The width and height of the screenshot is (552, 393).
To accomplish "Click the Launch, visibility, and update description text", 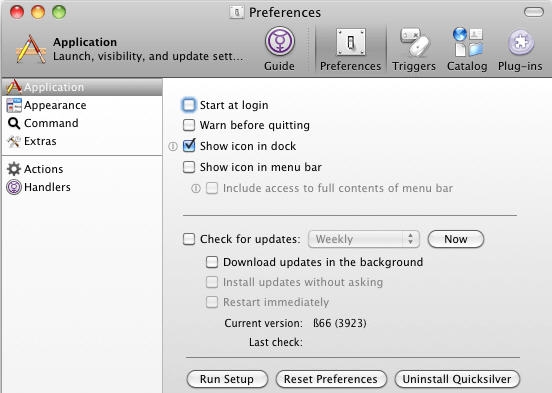I will (148, 56).
